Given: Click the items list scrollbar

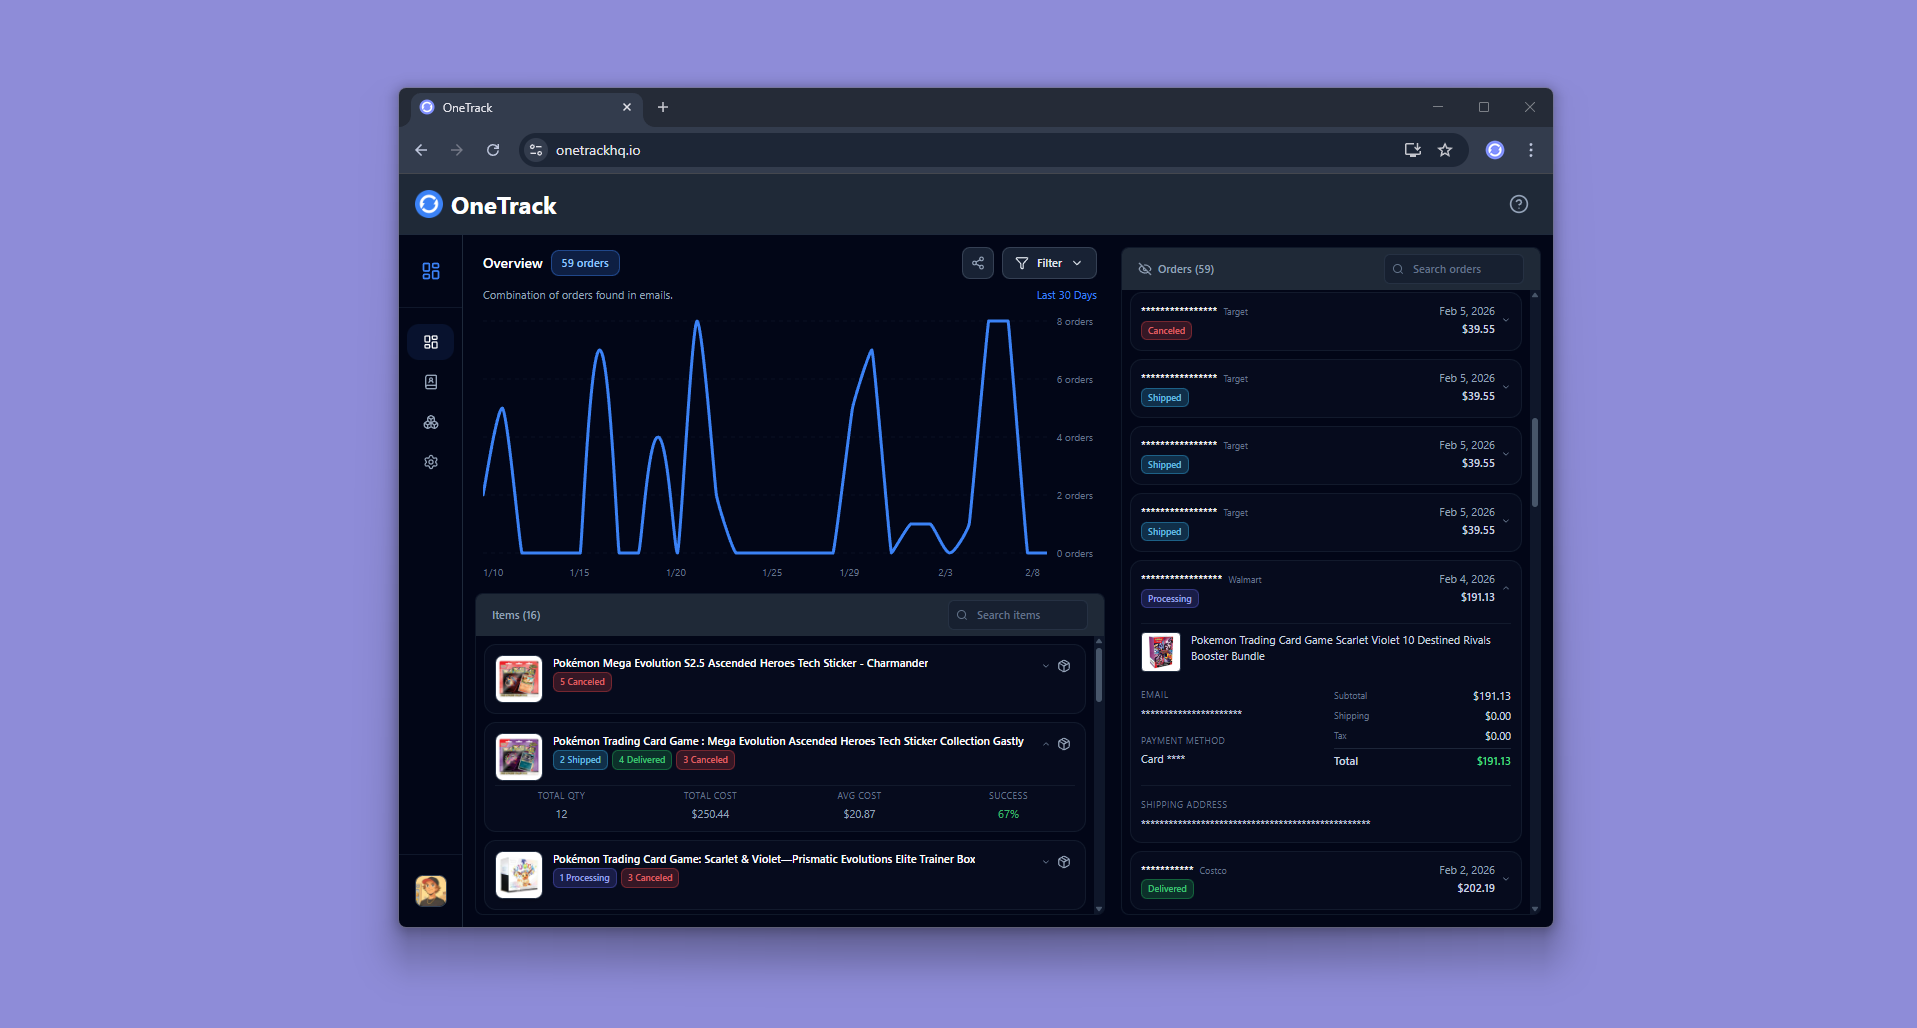Looking at the screenshot, I should 1098,676.
